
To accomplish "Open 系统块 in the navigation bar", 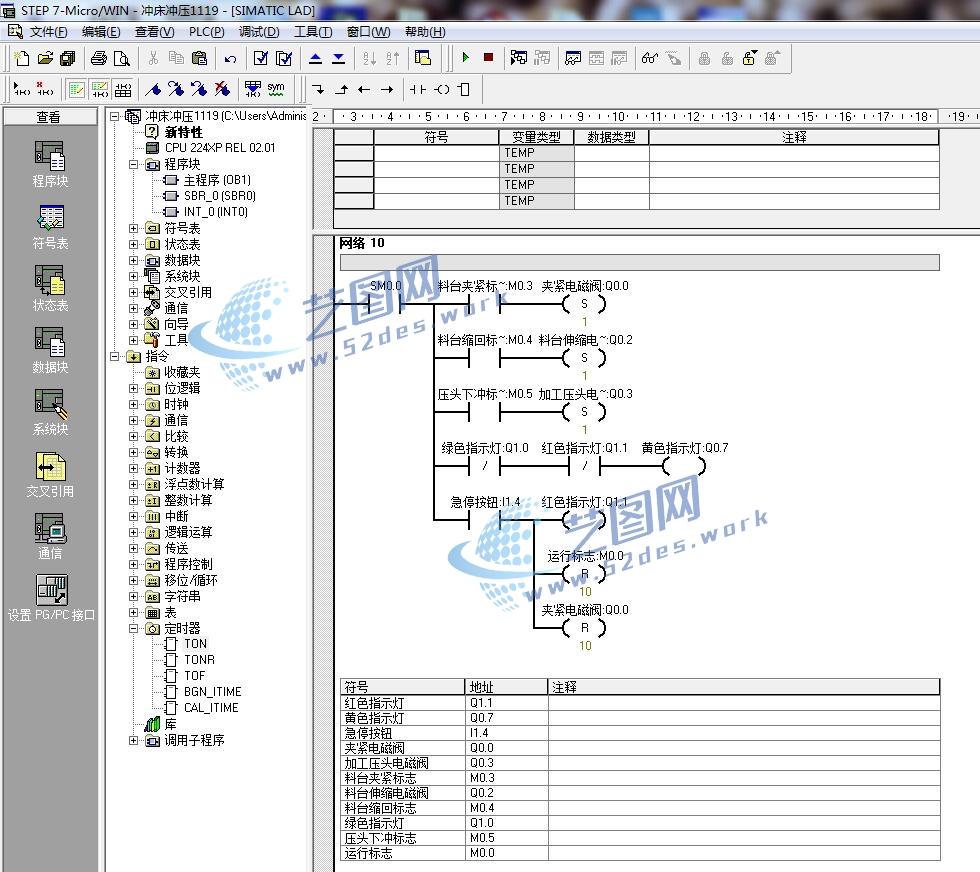I will 50,412.
